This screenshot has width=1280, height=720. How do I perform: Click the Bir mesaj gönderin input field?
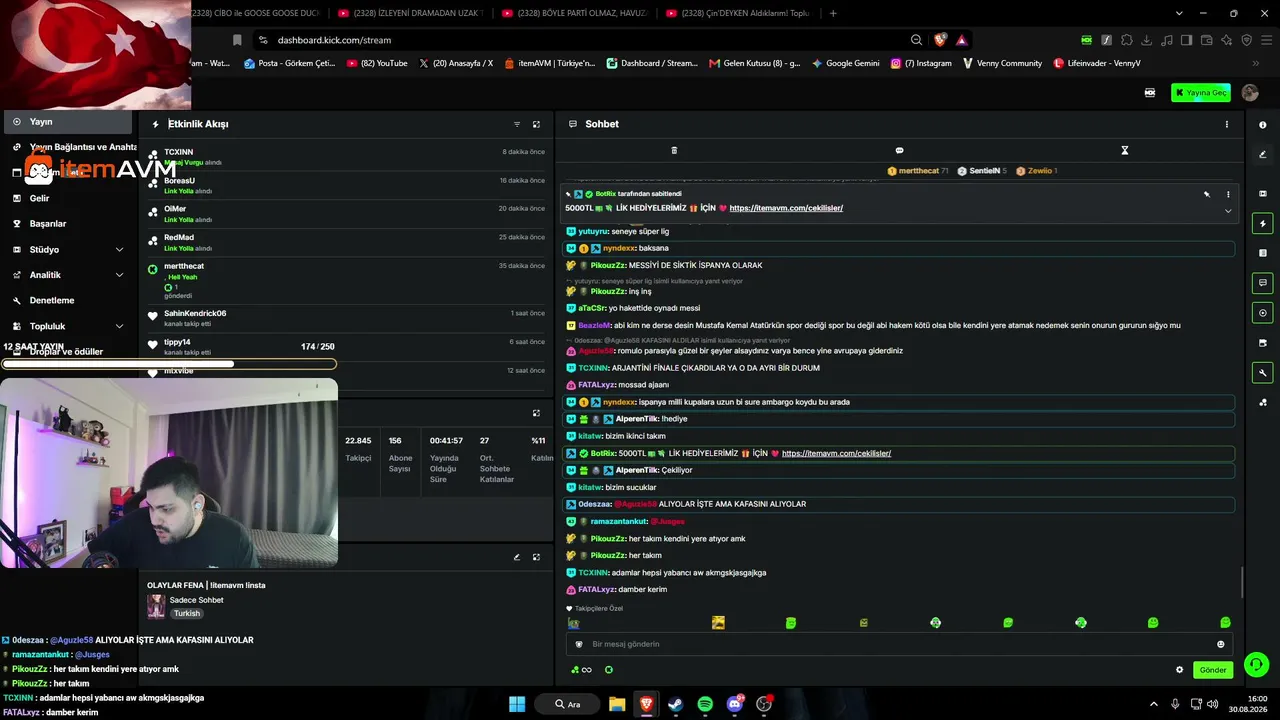point(900,644)
